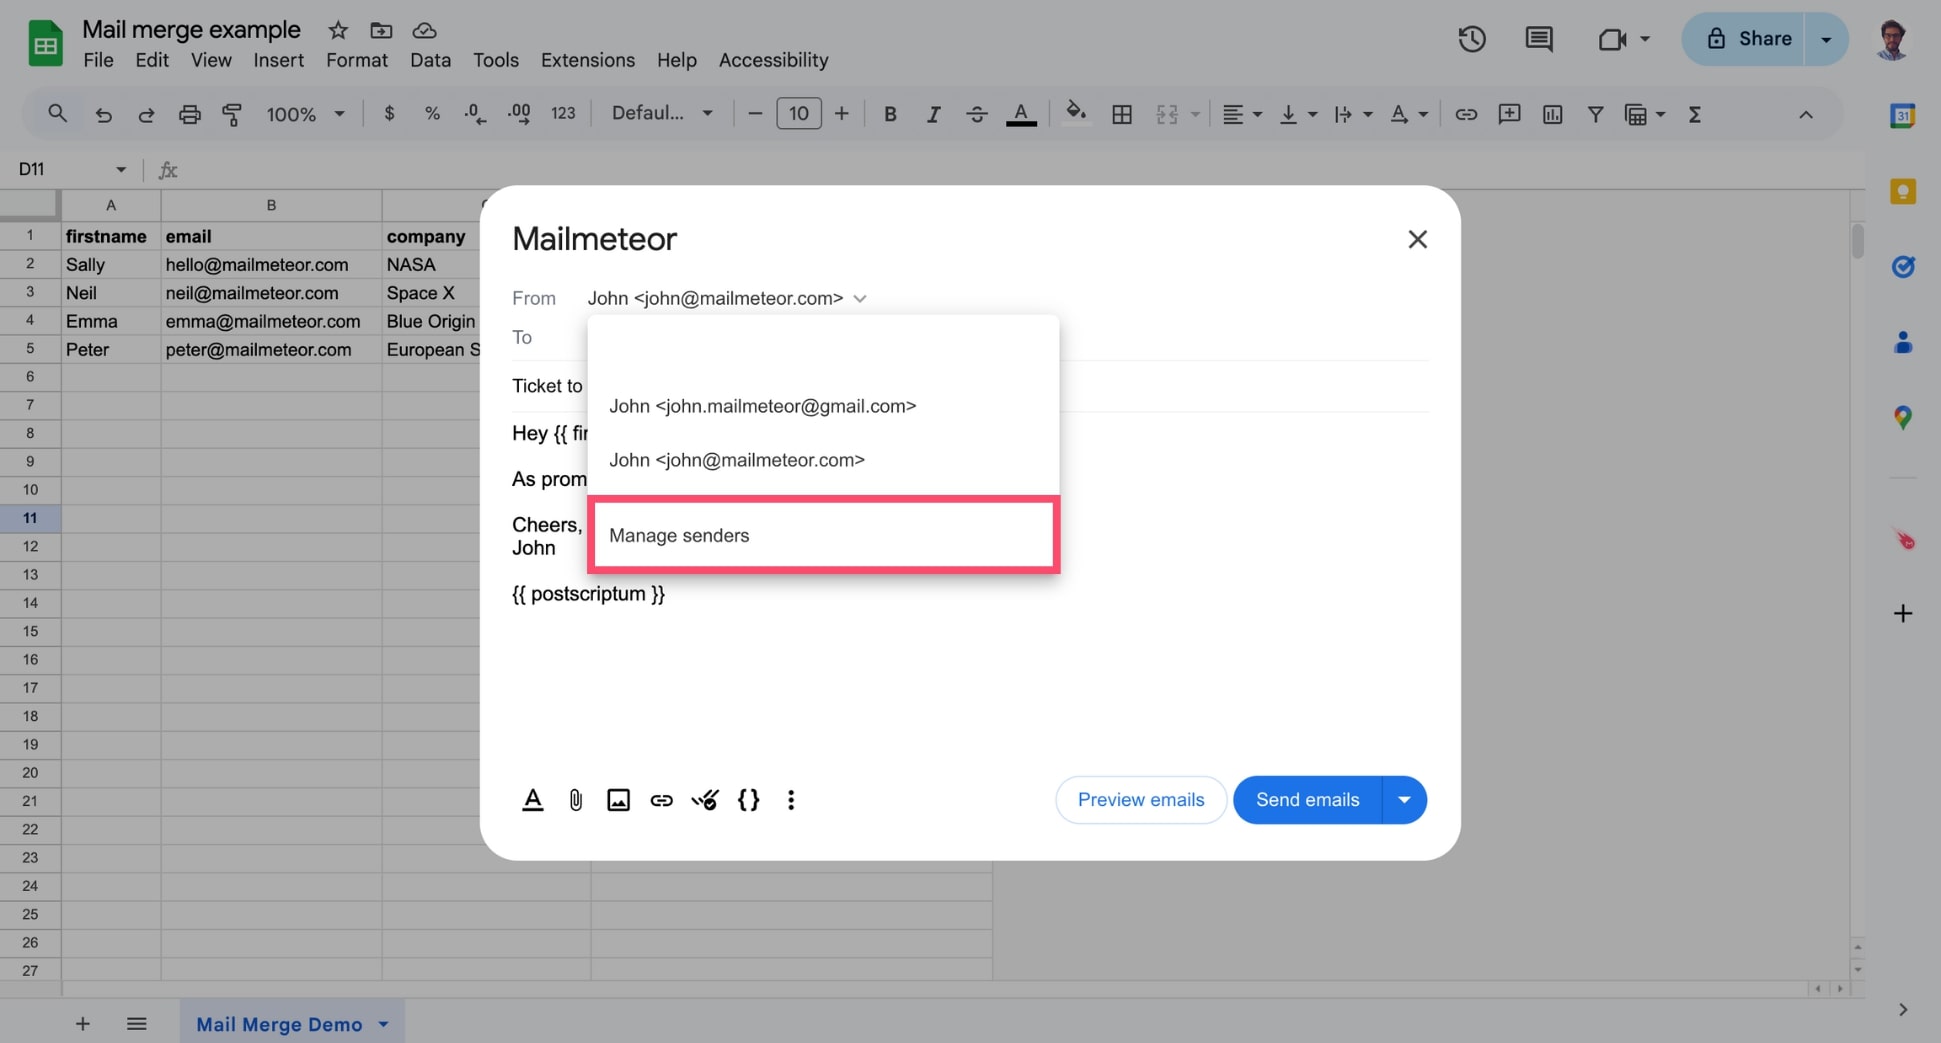Open Google Keep side panel icon
Screen dimensions: 1941x1043
1902,192
